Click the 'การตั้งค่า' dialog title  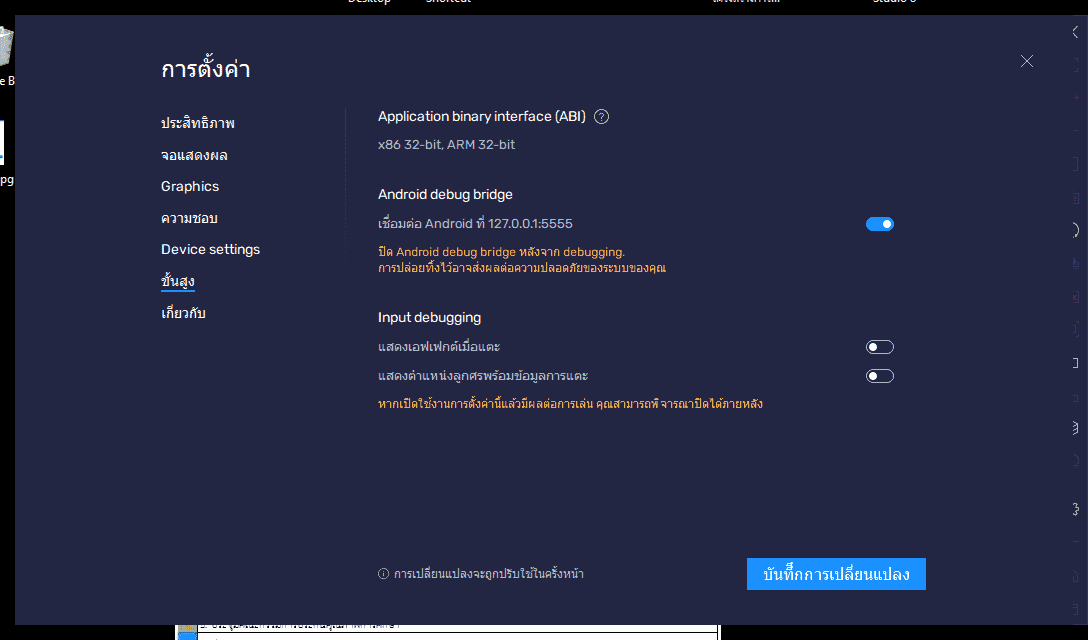pos(205,69)
